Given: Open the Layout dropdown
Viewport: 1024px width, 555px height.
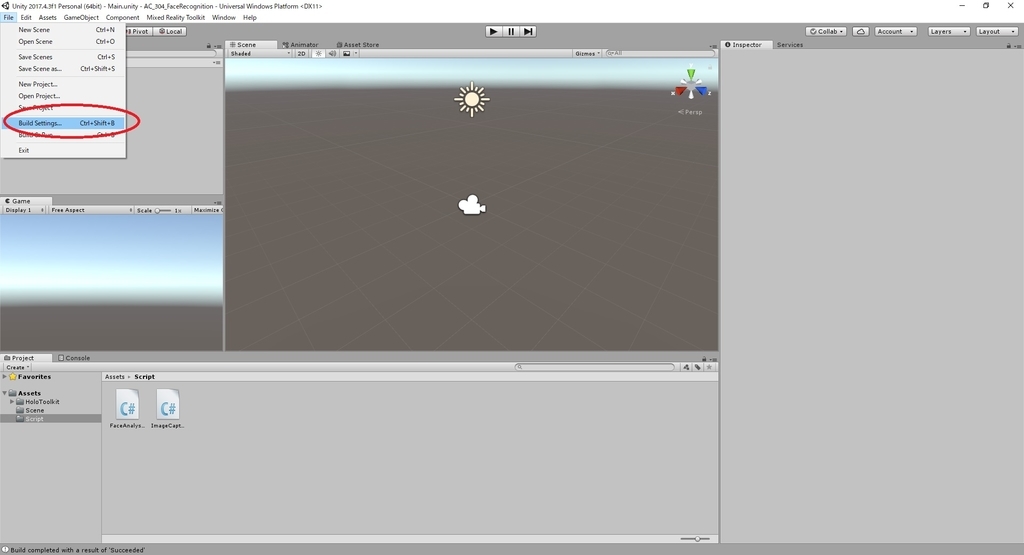Looking at the screenshot, I should click(x=997, y=31).
